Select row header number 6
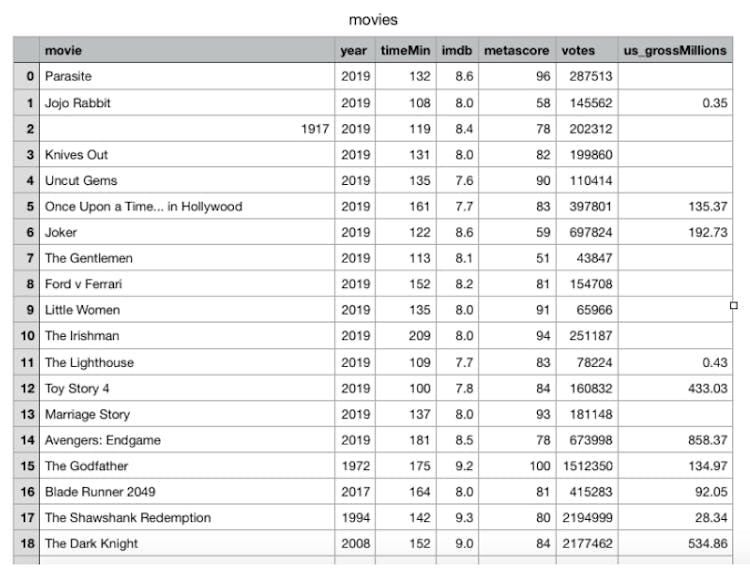The height and width of the screenshot is (580, 750). [26, 232]
